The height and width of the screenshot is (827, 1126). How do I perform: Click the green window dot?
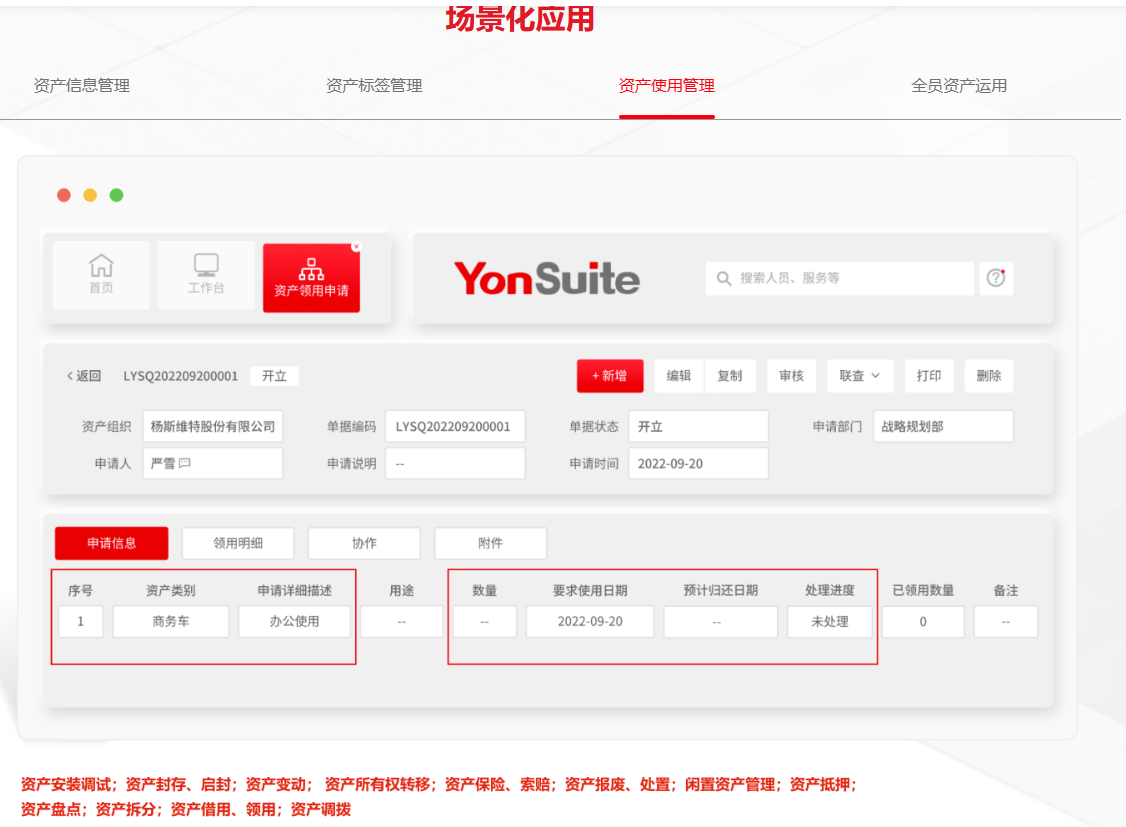point(116,195)
